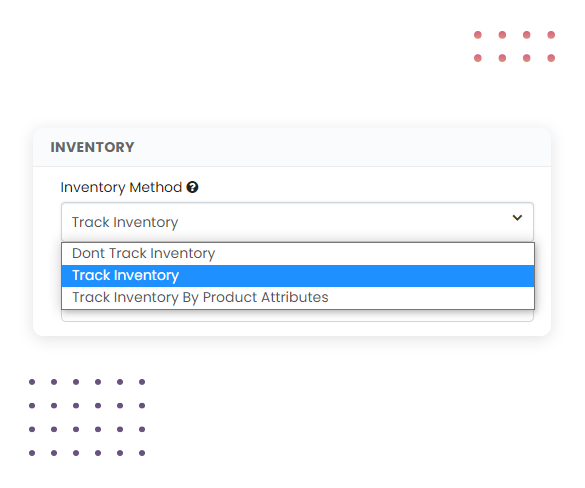This screenshot has width=585, height=488.
Task: Click the "Track Inventory" text in the select box
Action: coord(125,222)
